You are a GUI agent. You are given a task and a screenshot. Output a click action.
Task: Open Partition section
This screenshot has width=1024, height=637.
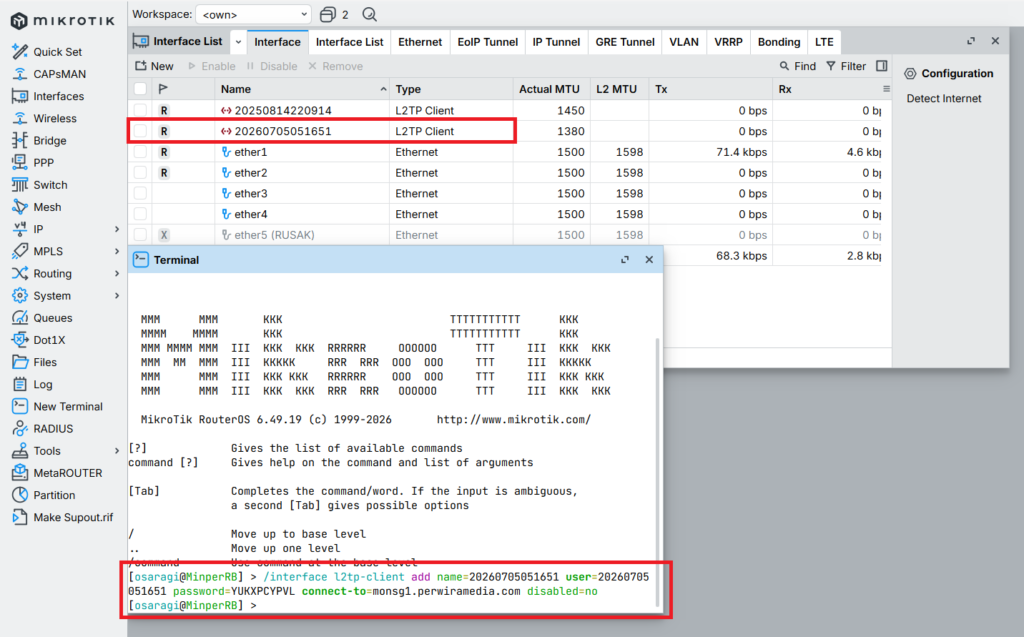point(43,495)
